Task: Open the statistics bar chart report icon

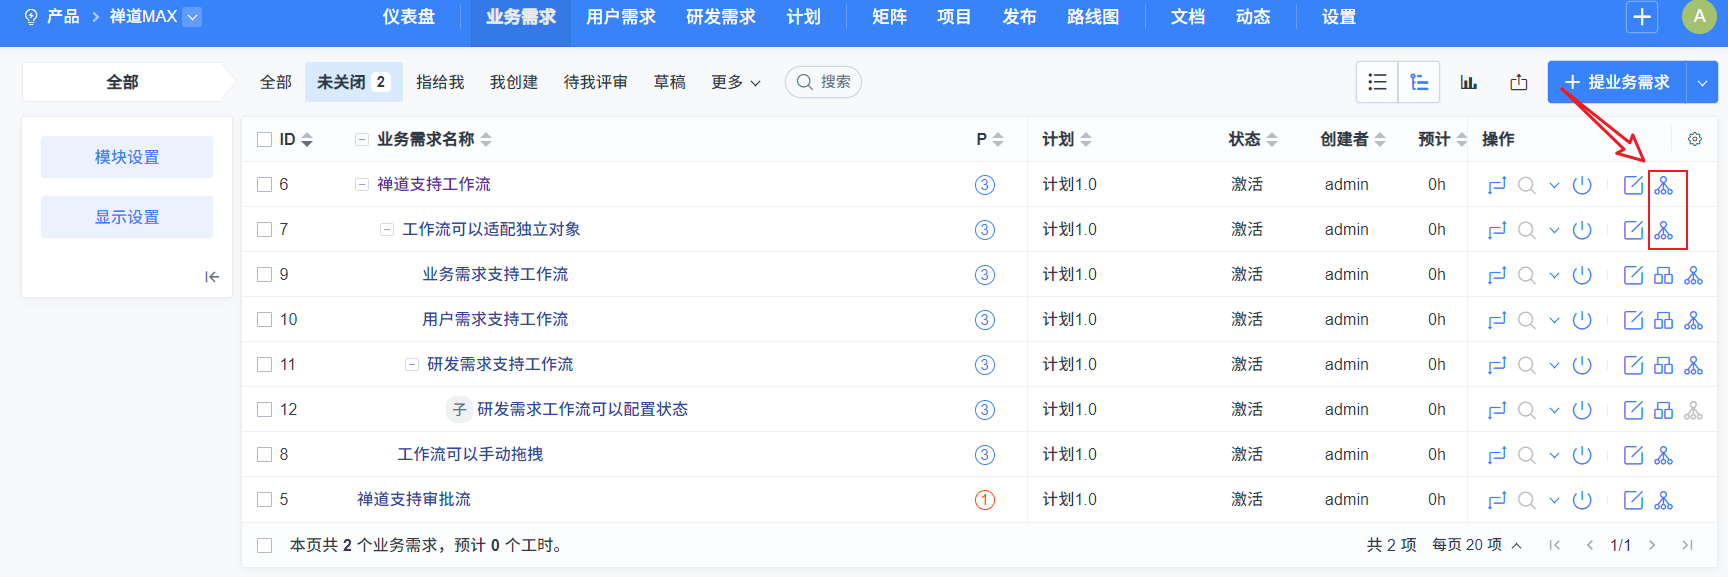Action: pyautogui.click(x=1468, y=82)
